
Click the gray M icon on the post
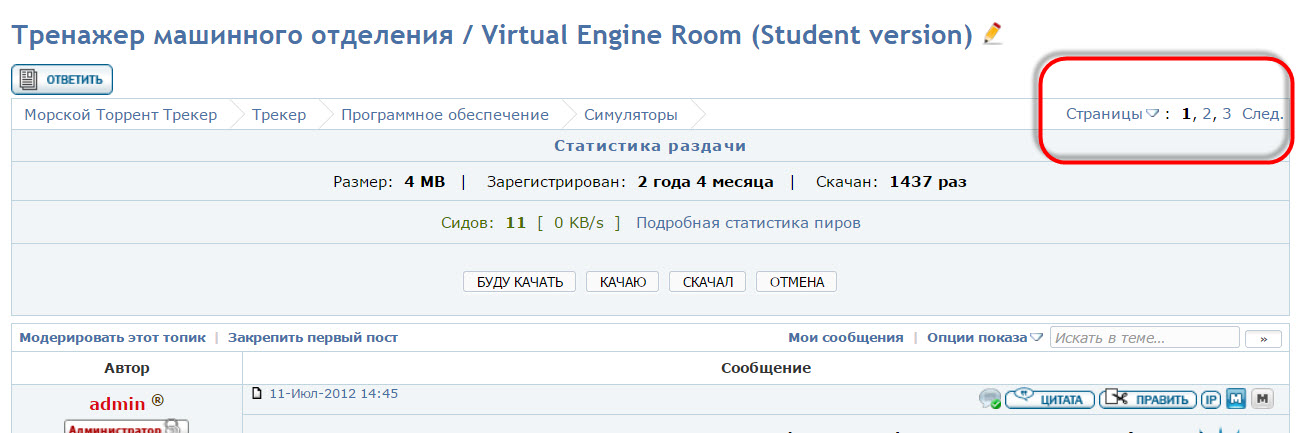pyautogui.click(x=1262, y=399)
